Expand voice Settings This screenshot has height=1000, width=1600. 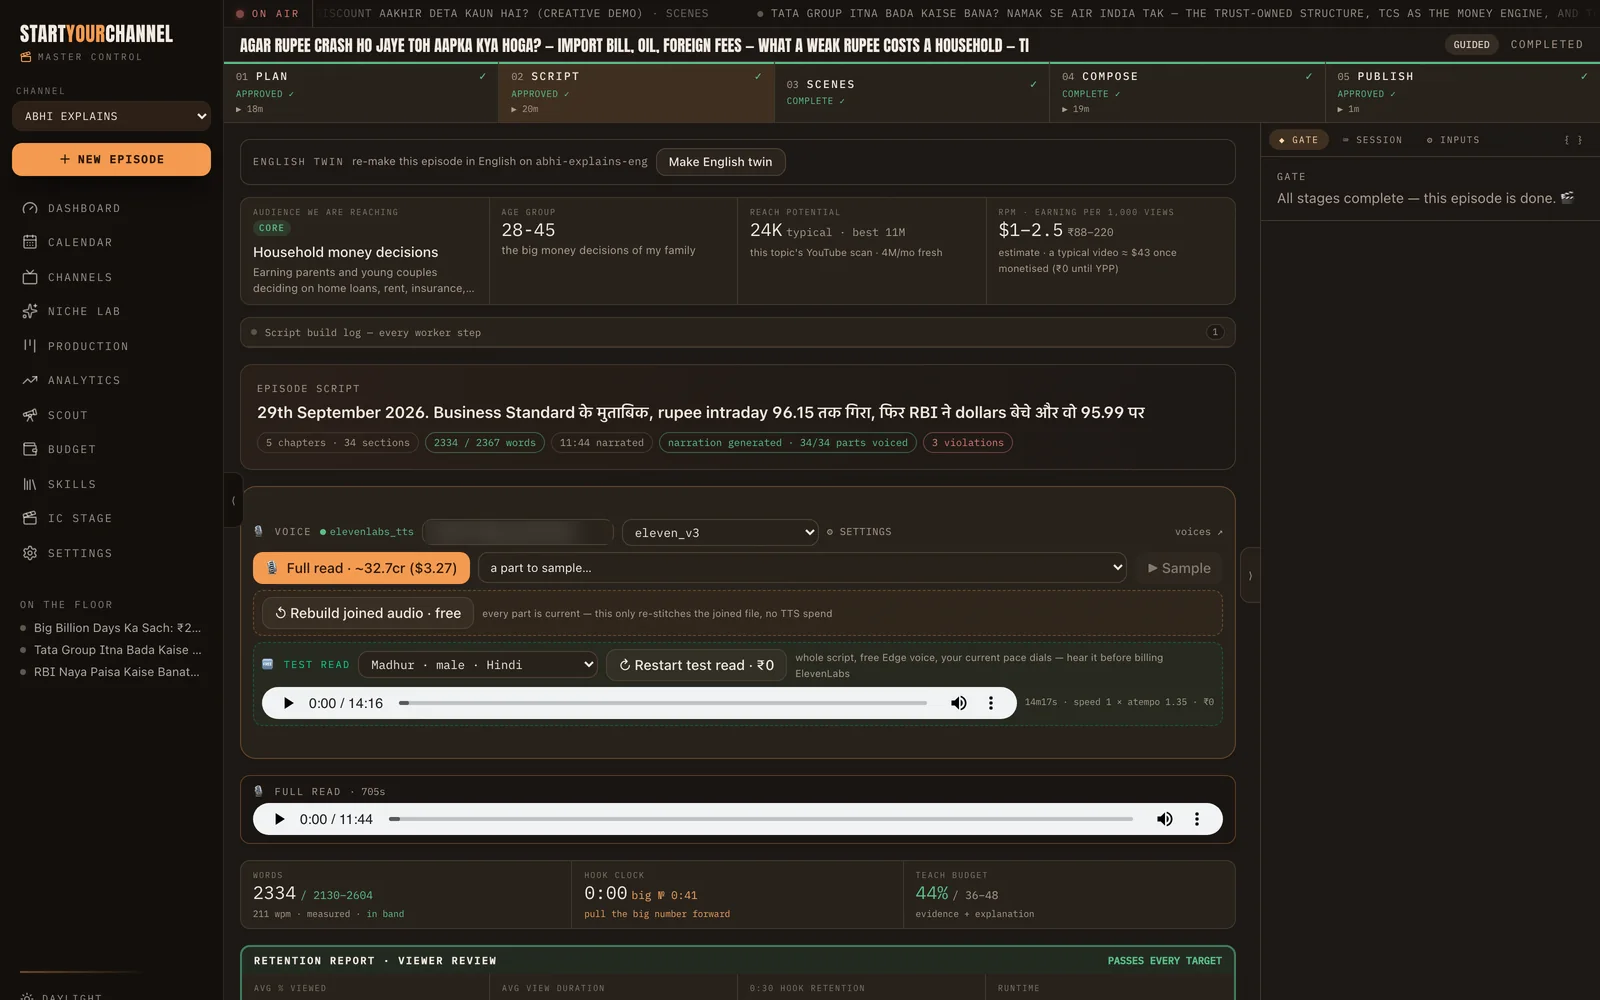[x=859, y=532]
